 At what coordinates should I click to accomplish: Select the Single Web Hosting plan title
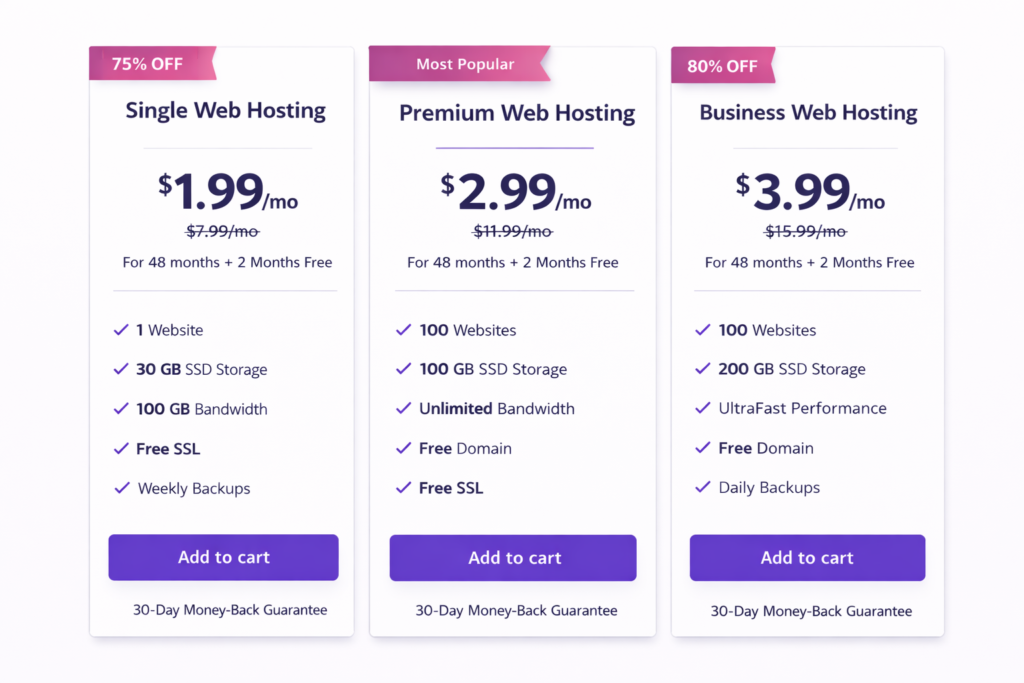pyautogui.click(x=225, y=111)
